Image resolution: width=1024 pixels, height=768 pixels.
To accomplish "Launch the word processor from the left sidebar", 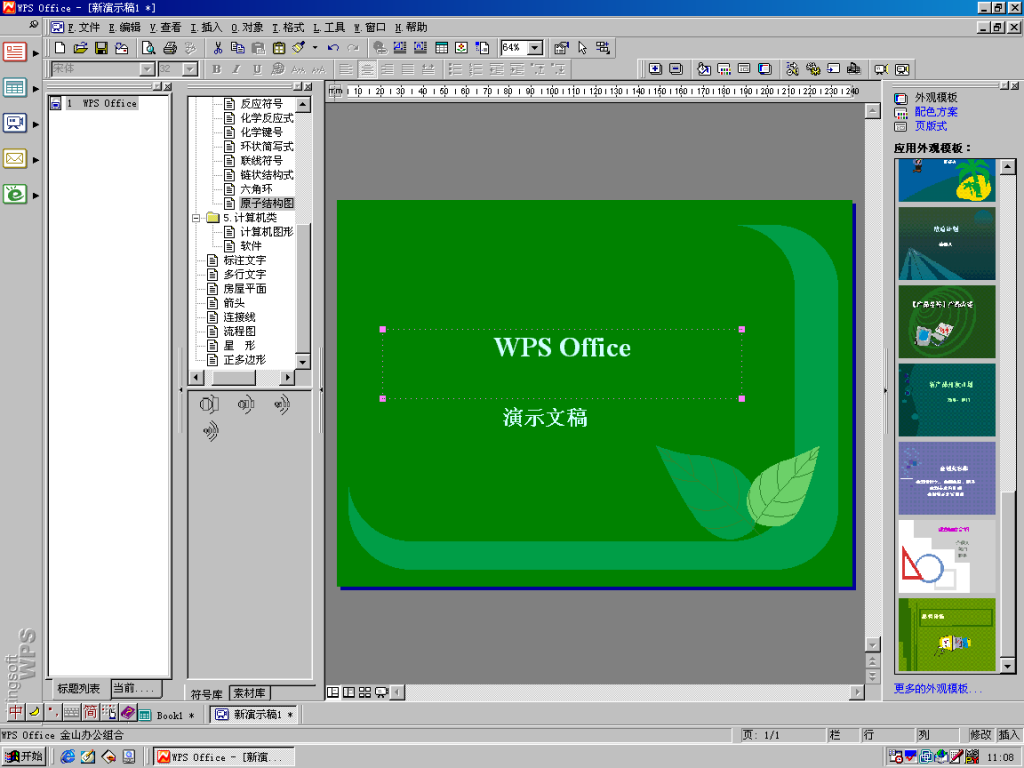I will coord(14,52).
